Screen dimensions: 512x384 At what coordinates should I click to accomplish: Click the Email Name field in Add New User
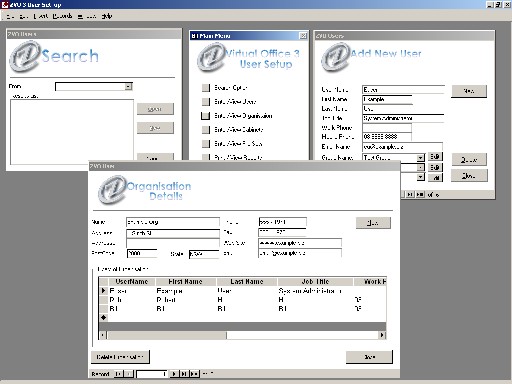click(402, 147)
